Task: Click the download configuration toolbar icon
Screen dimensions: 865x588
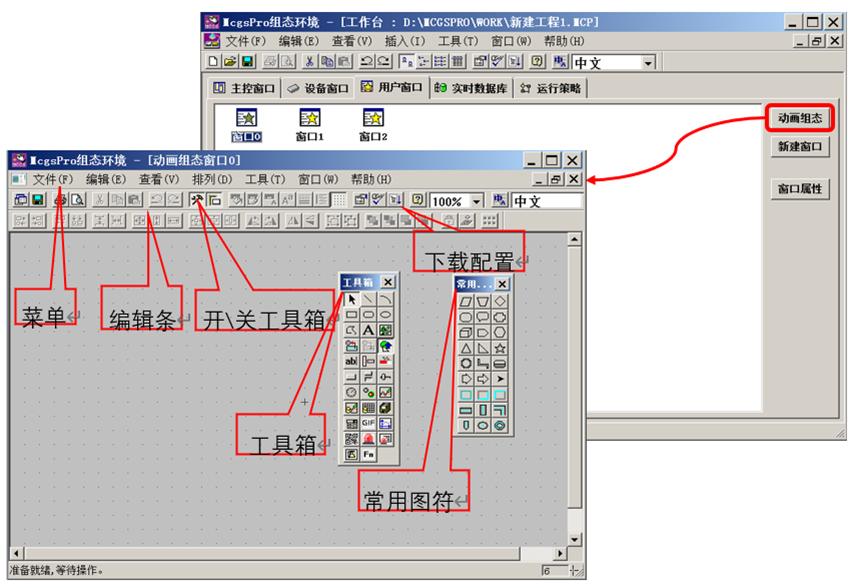Action: 396,200
